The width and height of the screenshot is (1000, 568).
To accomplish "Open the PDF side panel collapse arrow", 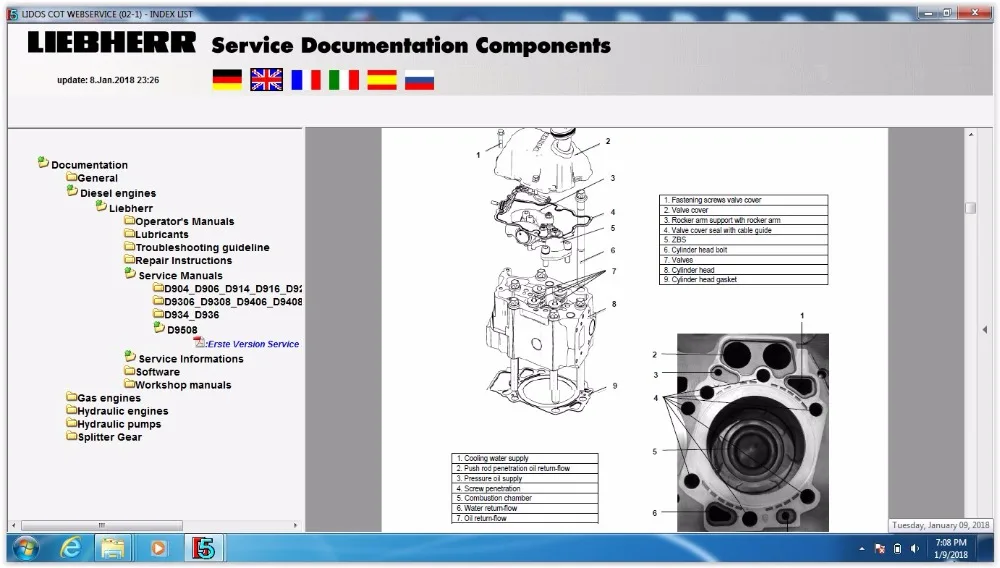I will click(x=985, y=330).
